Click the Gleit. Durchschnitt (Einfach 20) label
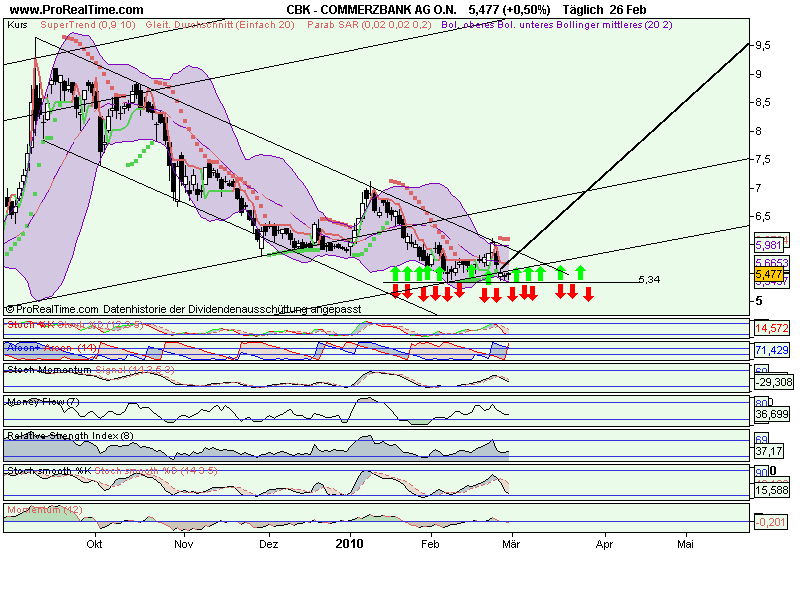Image resolution: width=800 pixels, height=600 pixels. tap(220, 24)
